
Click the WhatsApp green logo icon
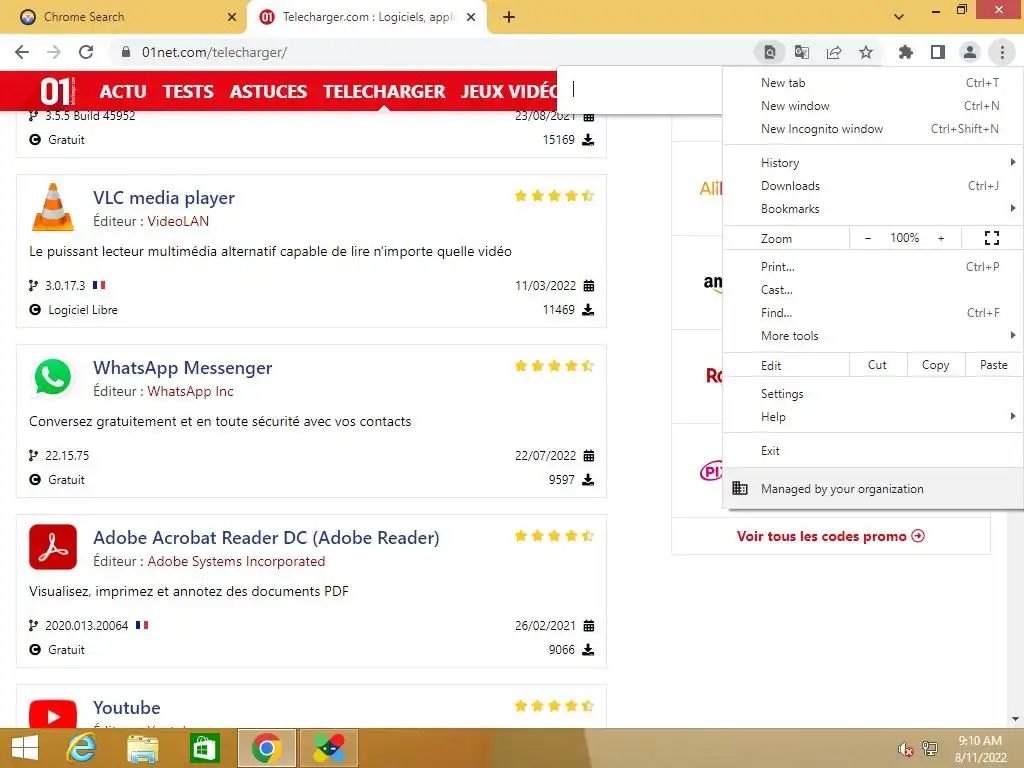53,377
